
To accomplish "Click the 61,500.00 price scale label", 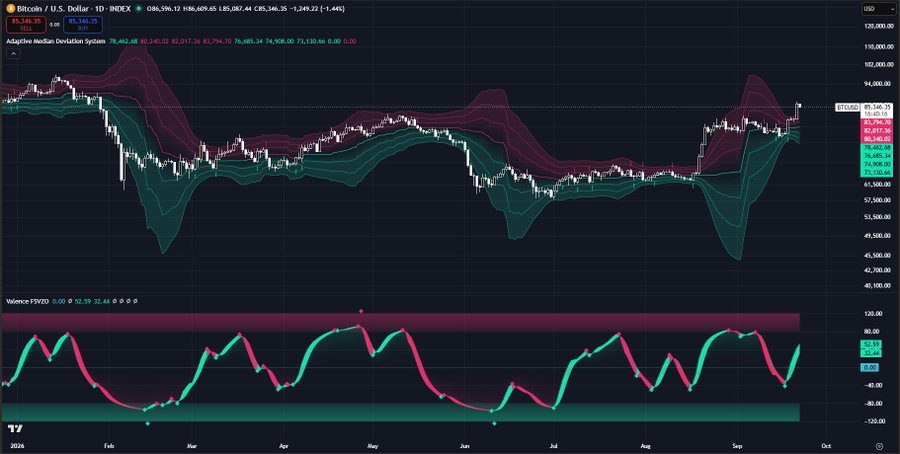I will [879, 184].
